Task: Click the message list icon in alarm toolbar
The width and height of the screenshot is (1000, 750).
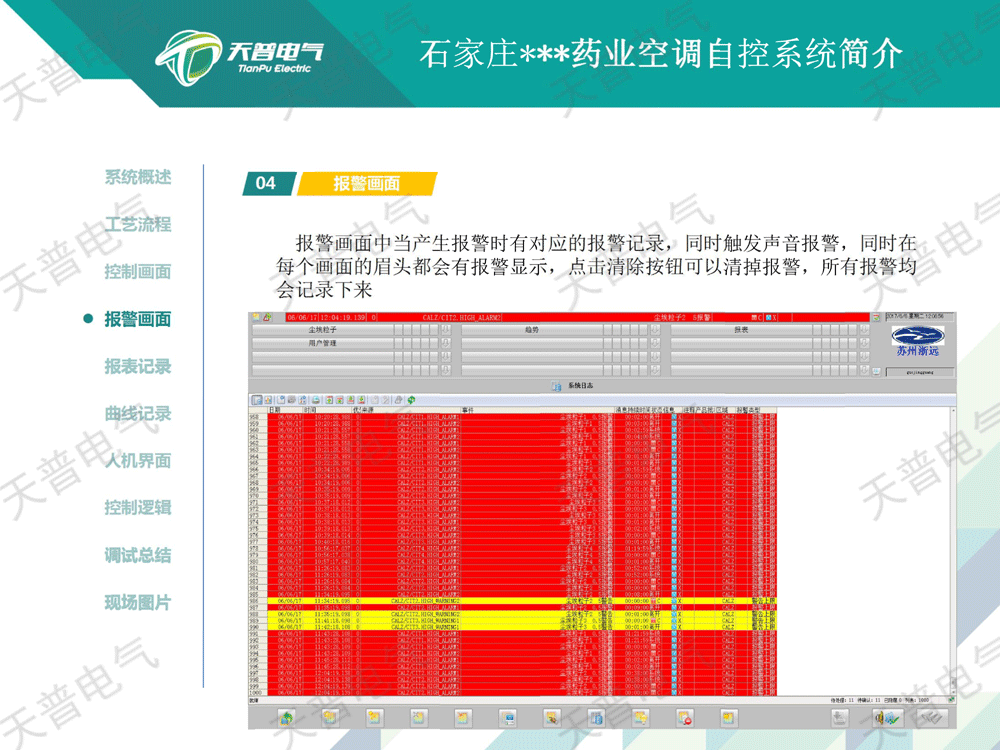Action: (x=257, y=400)
